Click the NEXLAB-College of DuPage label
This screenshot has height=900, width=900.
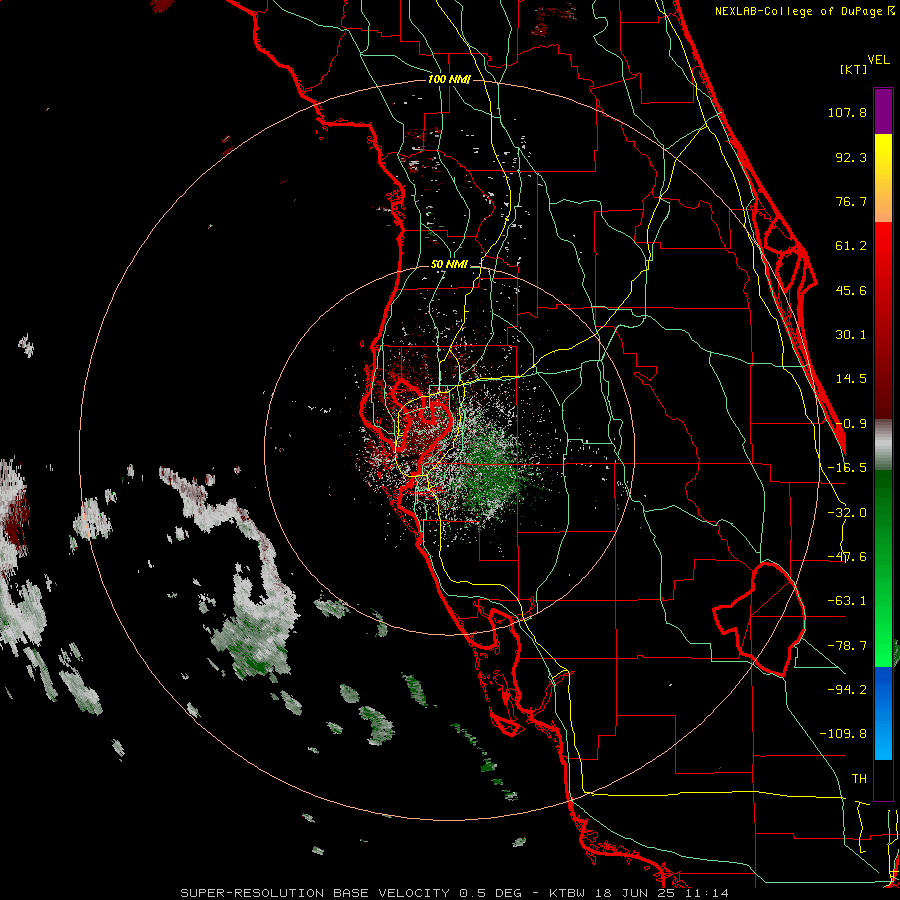coord(805,11)
